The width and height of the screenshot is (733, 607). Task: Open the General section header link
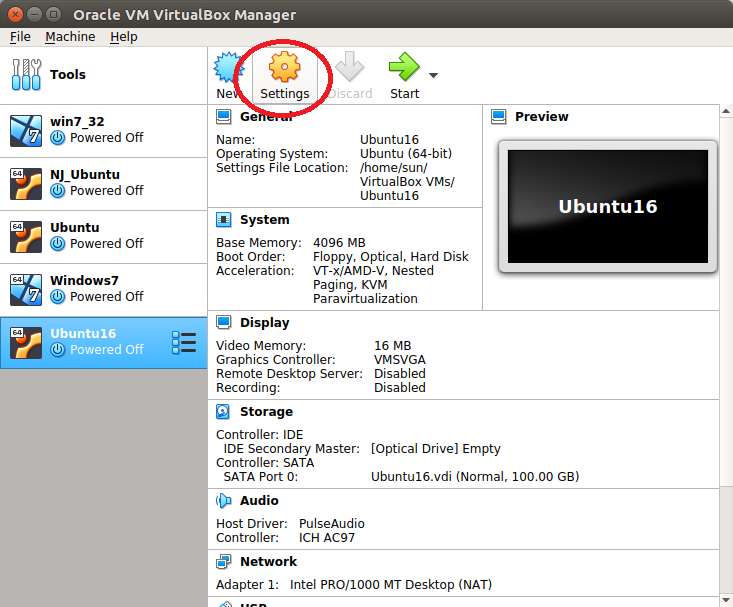[266, 116]
